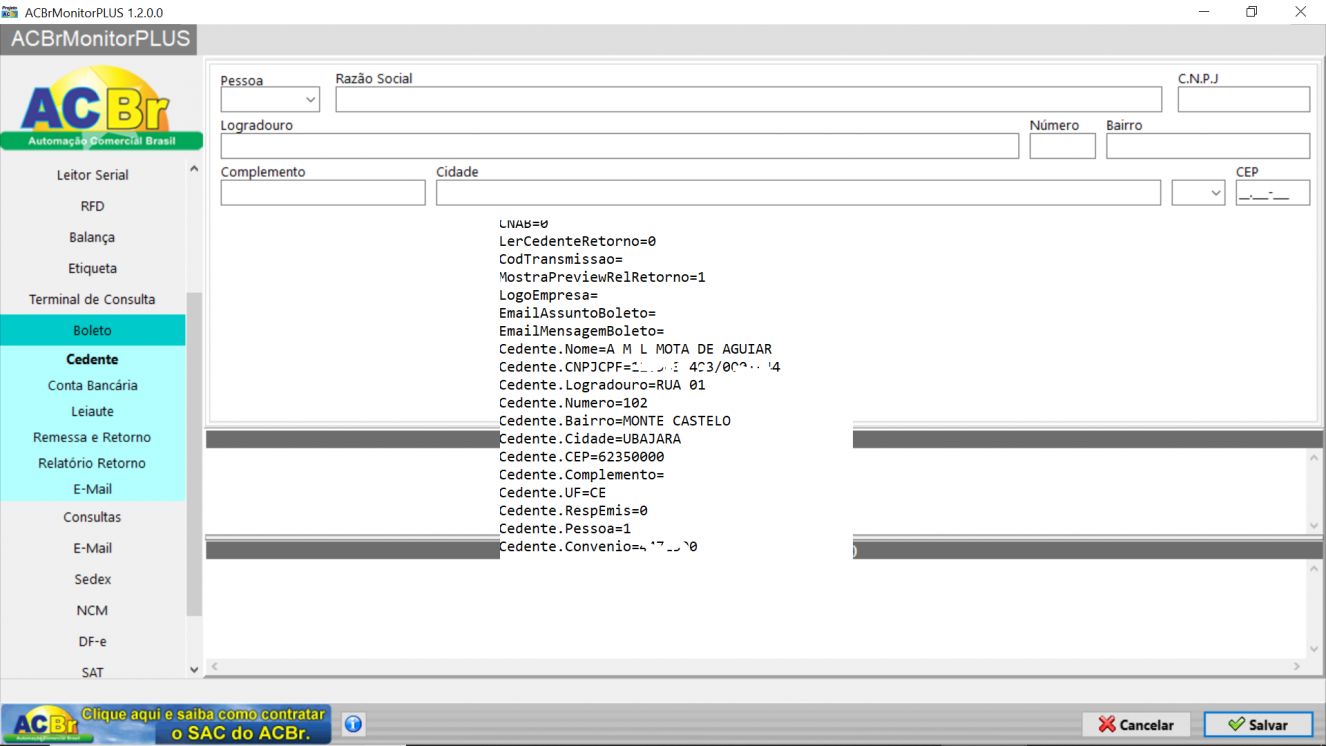This screenshot has width=1326, height=746.
Task: Select SAT in sidebar
Action: [x=92, y=672]
